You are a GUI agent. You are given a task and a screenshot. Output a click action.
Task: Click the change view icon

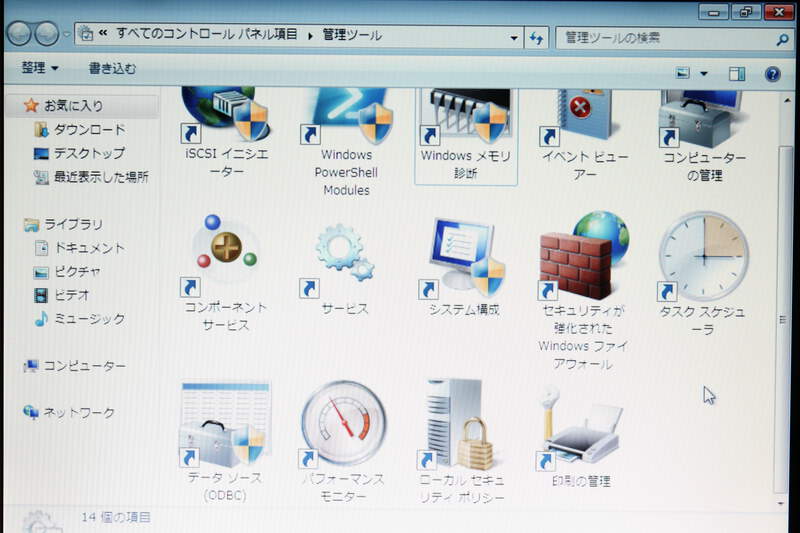click(683, 73)
